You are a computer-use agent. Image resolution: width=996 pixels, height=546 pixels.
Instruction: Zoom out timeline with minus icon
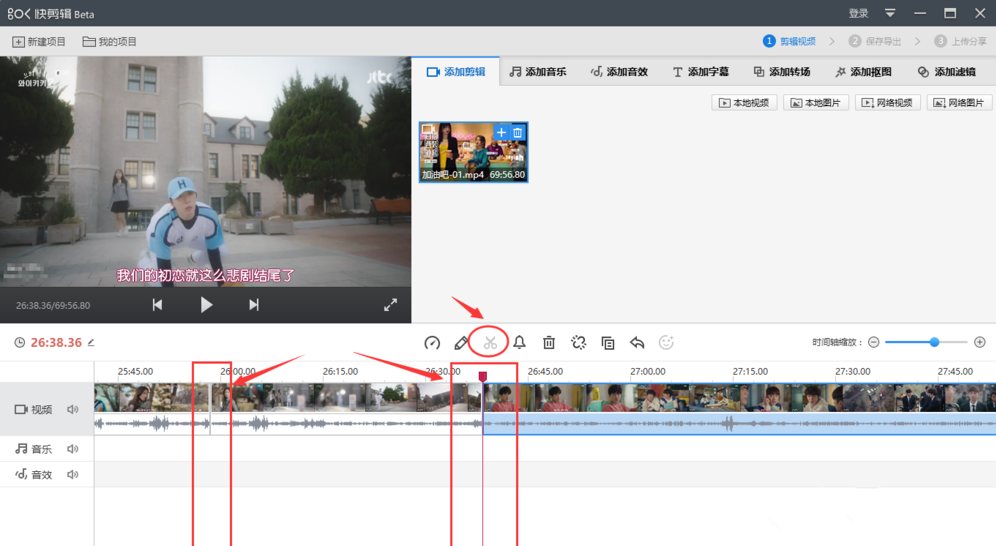tap(873, 342)
